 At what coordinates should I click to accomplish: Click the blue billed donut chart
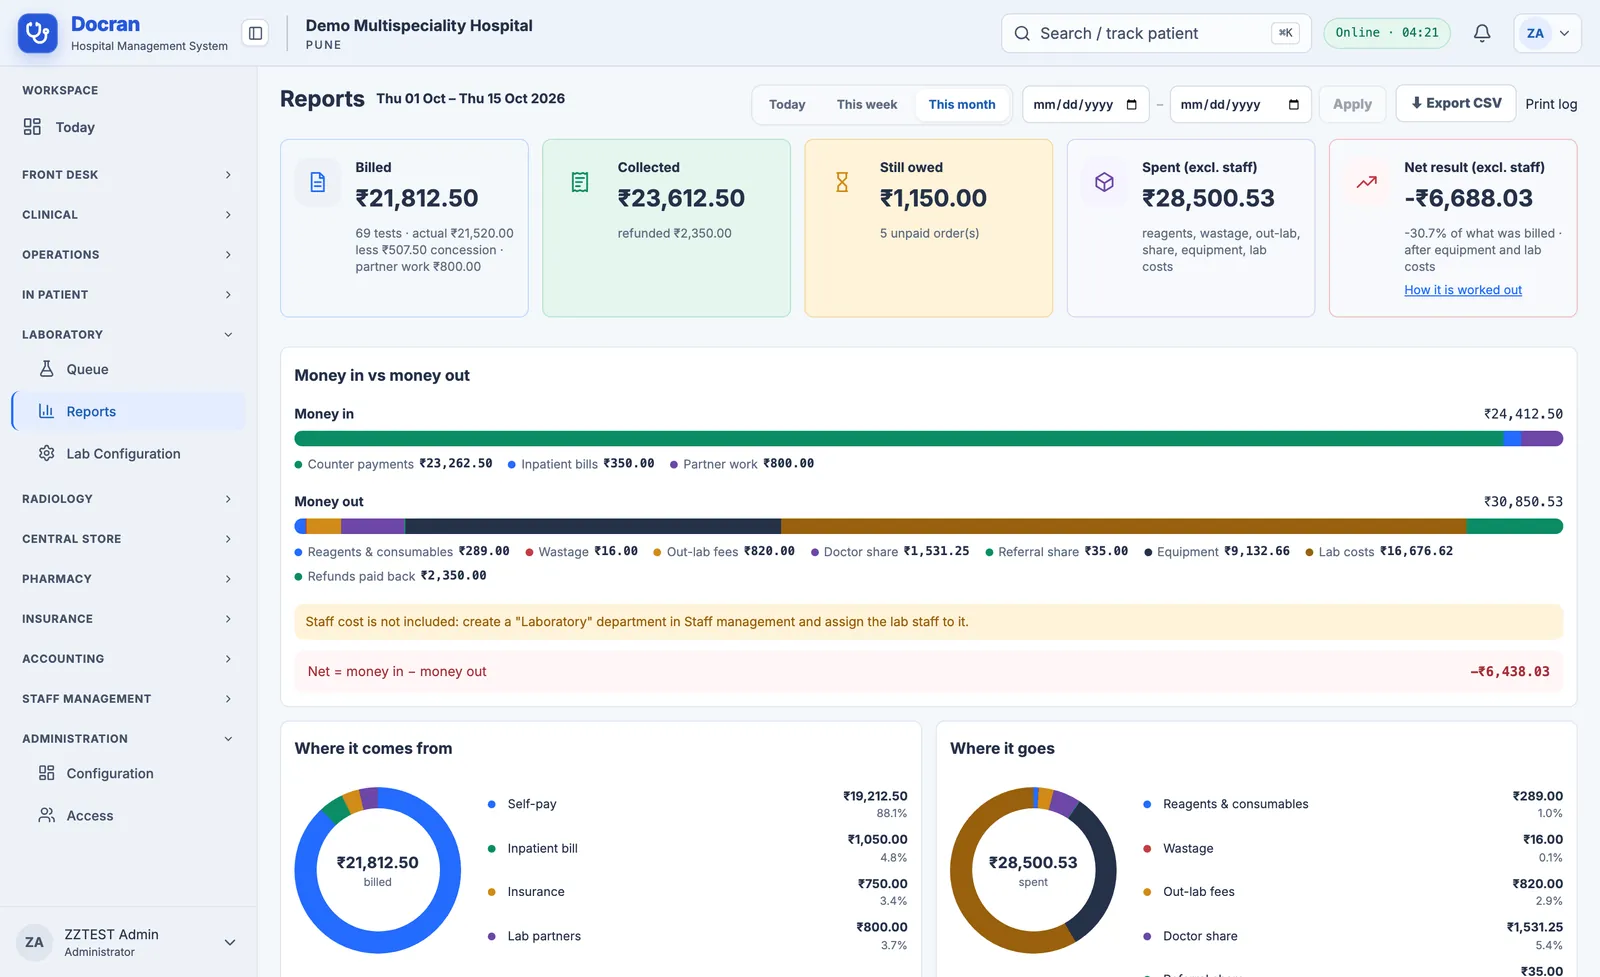pyautogui.click(x=377, y=870)
